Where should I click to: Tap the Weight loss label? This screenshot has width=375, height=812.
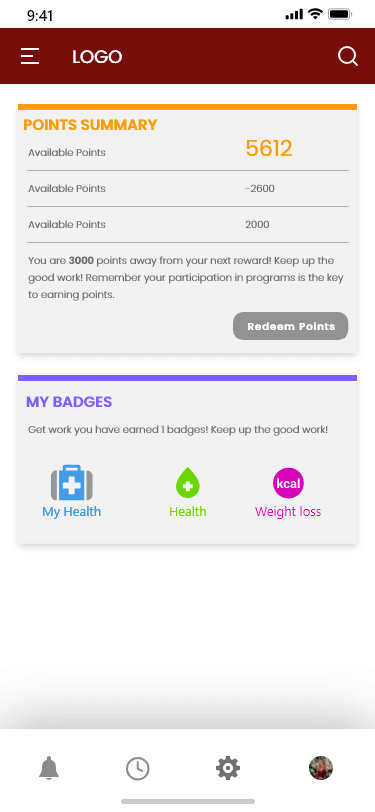click(x=288, y=512)
